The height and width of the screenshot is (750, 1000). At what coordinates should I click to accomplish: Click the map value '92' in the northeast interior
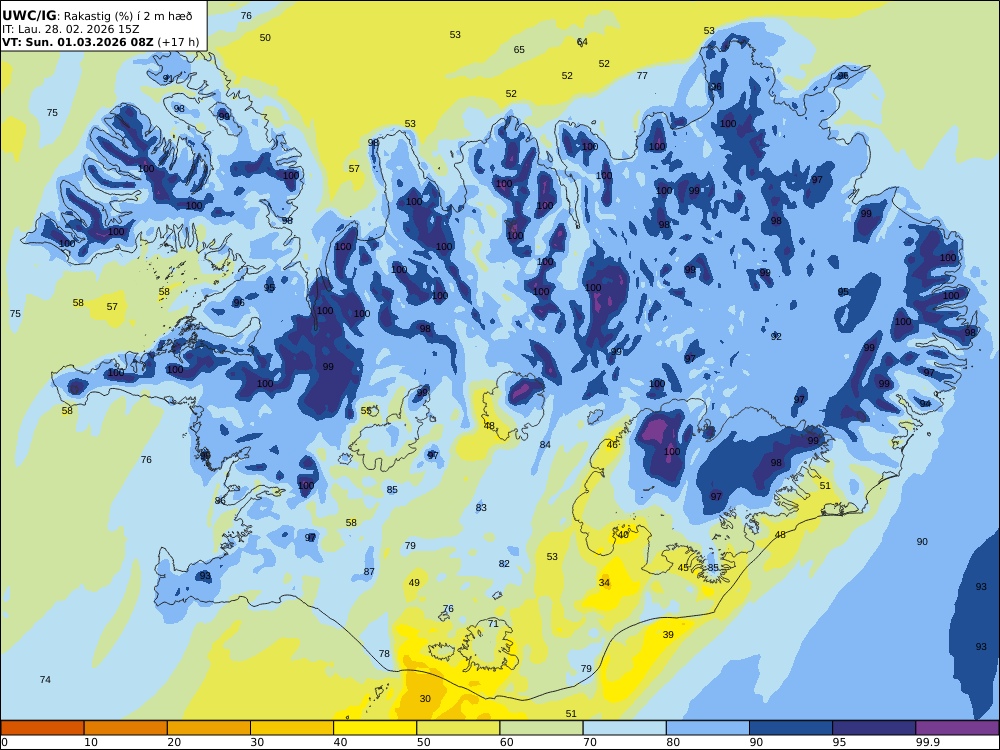point(776,337)
